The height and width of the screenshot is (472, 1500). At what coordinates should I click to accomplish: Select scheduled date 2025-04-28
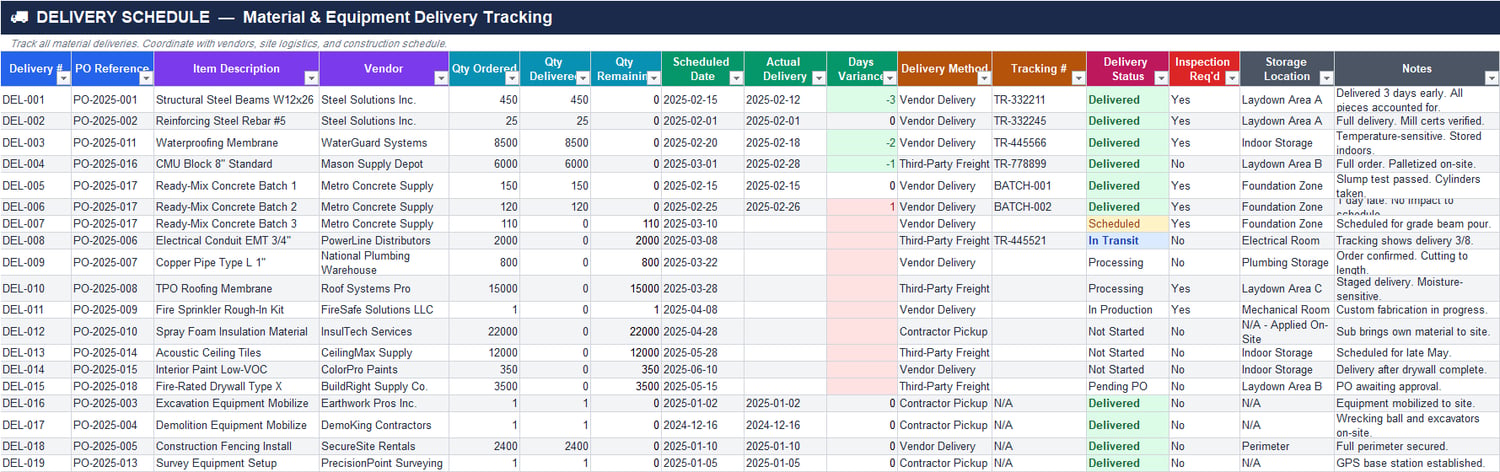(703, 332)
